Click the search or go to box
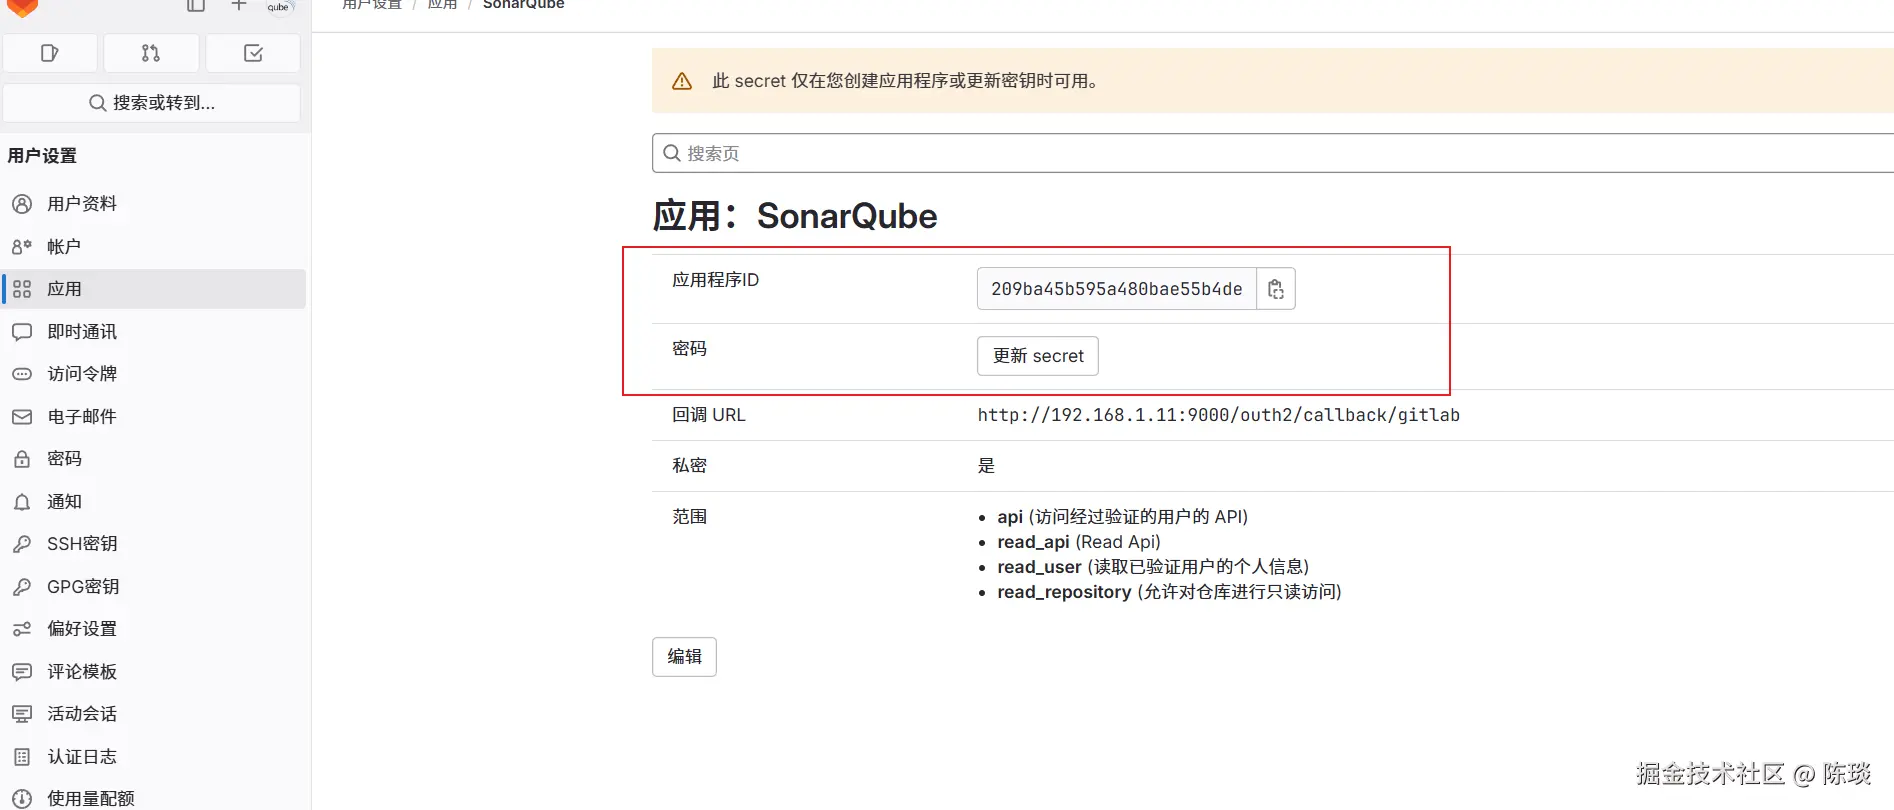 tap(152, 103)
